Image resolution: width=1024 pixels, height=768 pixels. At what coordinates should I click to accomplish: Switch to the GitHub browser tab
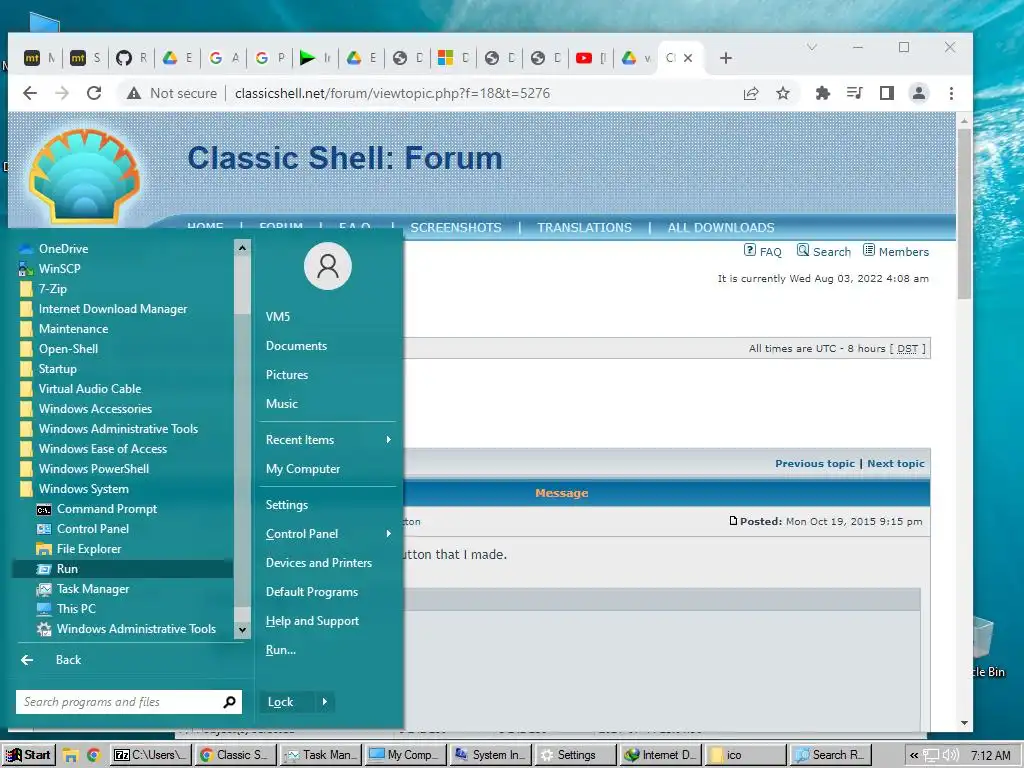pos(131,58)
